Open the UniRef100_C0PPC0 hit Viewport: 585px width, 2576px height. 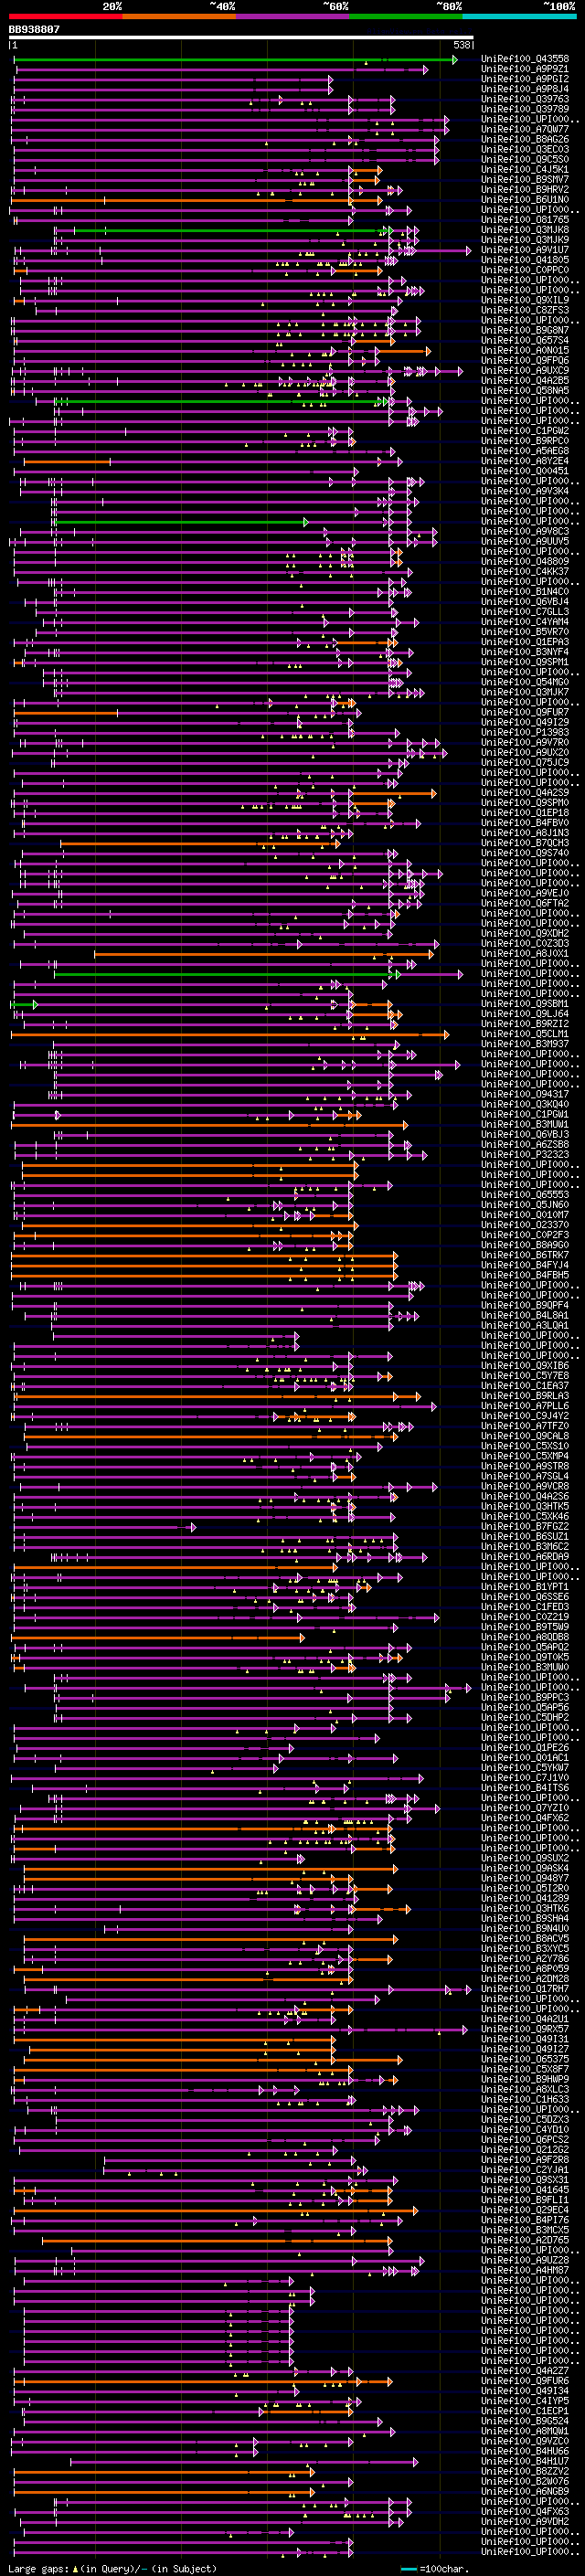[525, 270]
